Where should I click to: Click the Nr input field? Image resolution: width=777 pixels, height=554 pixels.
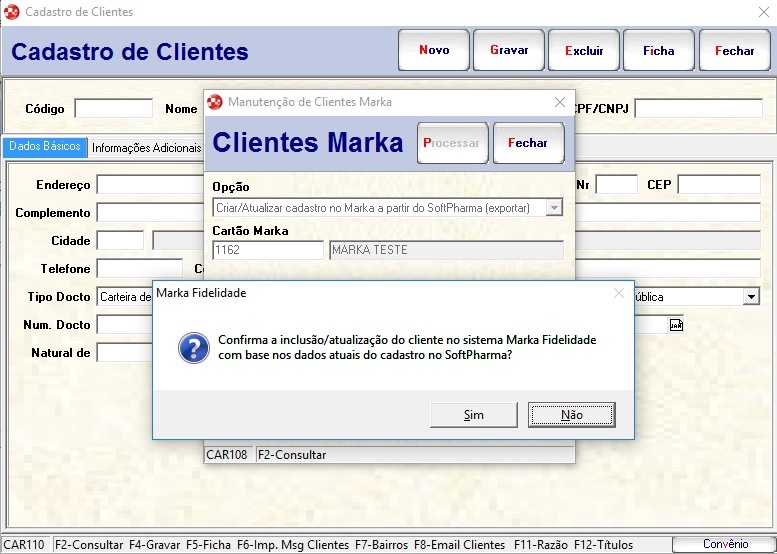[616, 184]
